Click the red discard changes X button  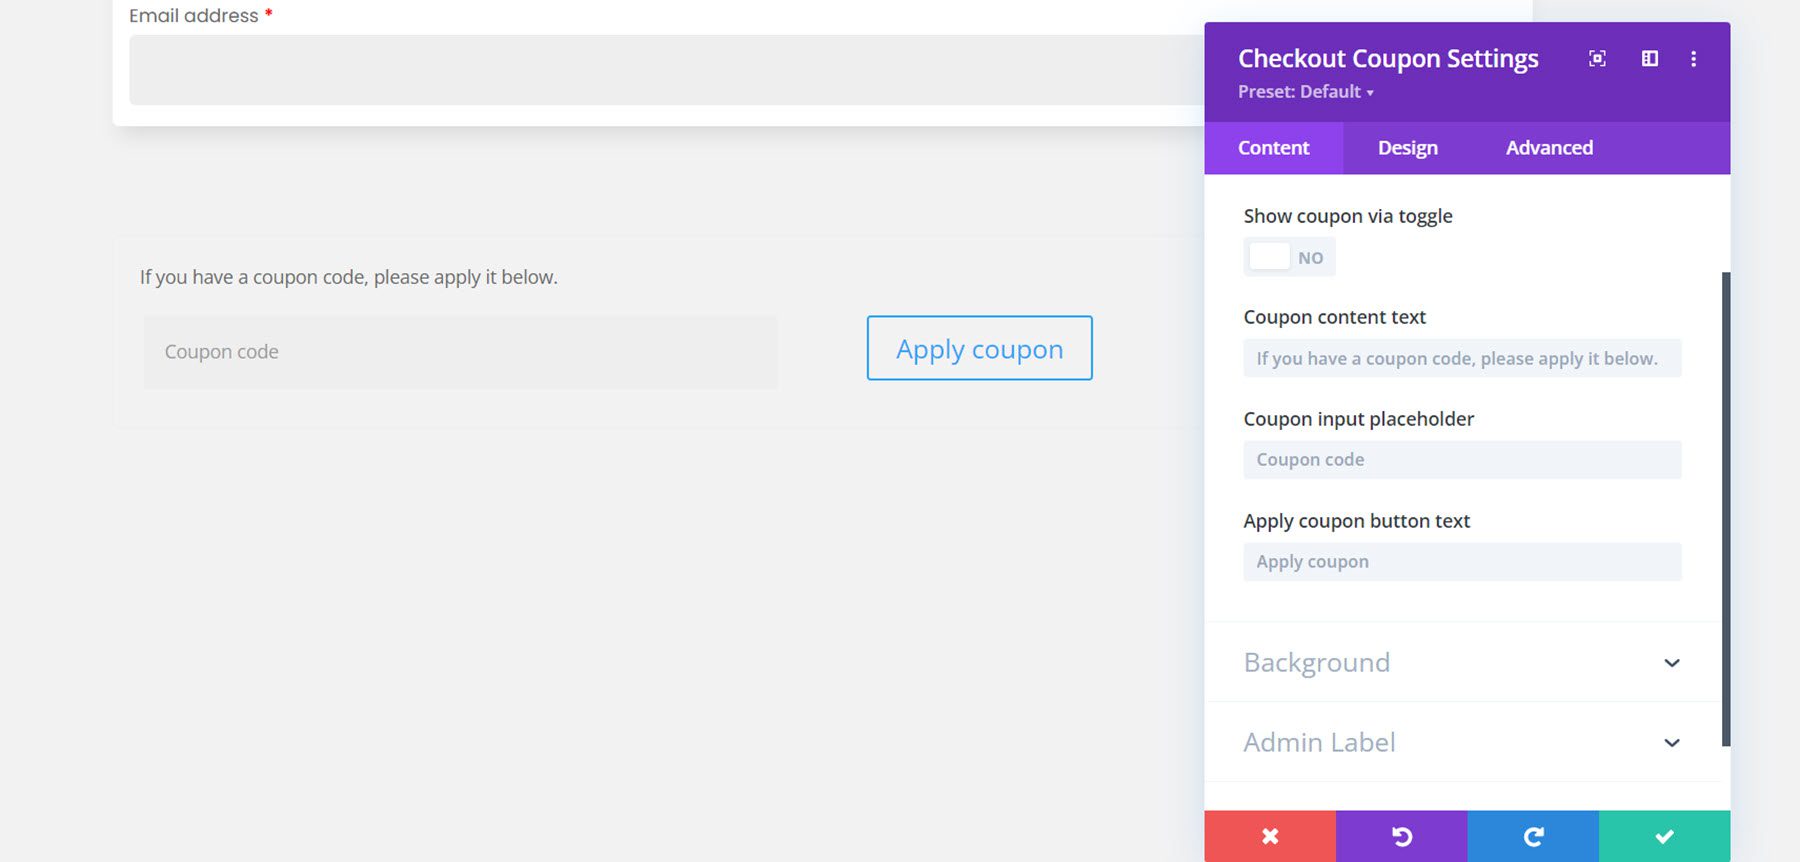click(x=1270, y=836)
